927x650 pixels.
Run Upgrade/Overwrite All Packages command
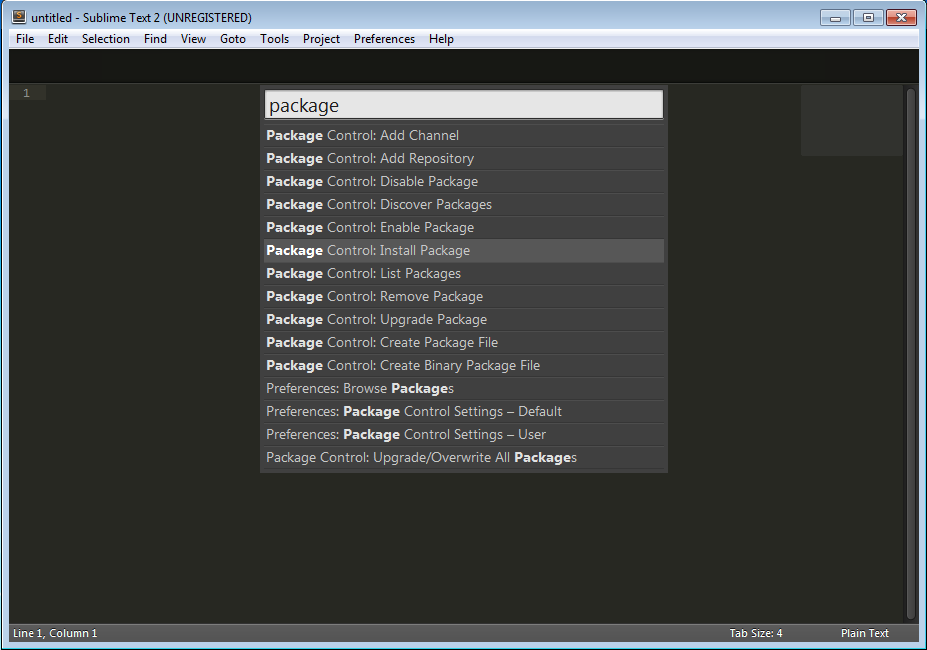coord(464,458)
